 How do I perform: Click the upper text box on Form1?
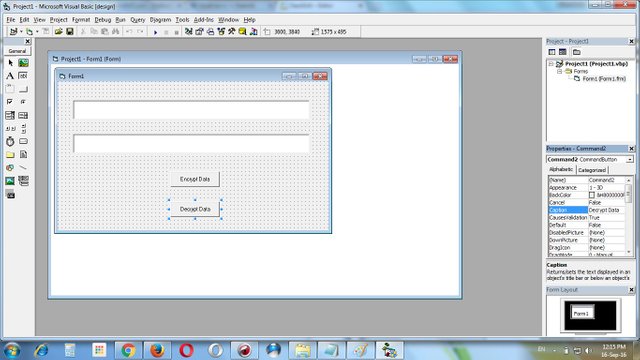pos(191,110)
